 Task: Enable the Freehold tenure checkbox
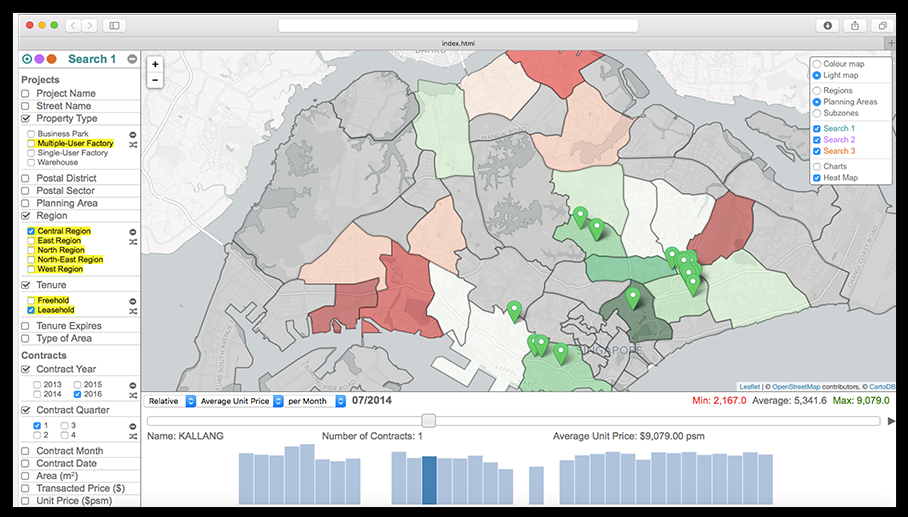click(31, 300)
